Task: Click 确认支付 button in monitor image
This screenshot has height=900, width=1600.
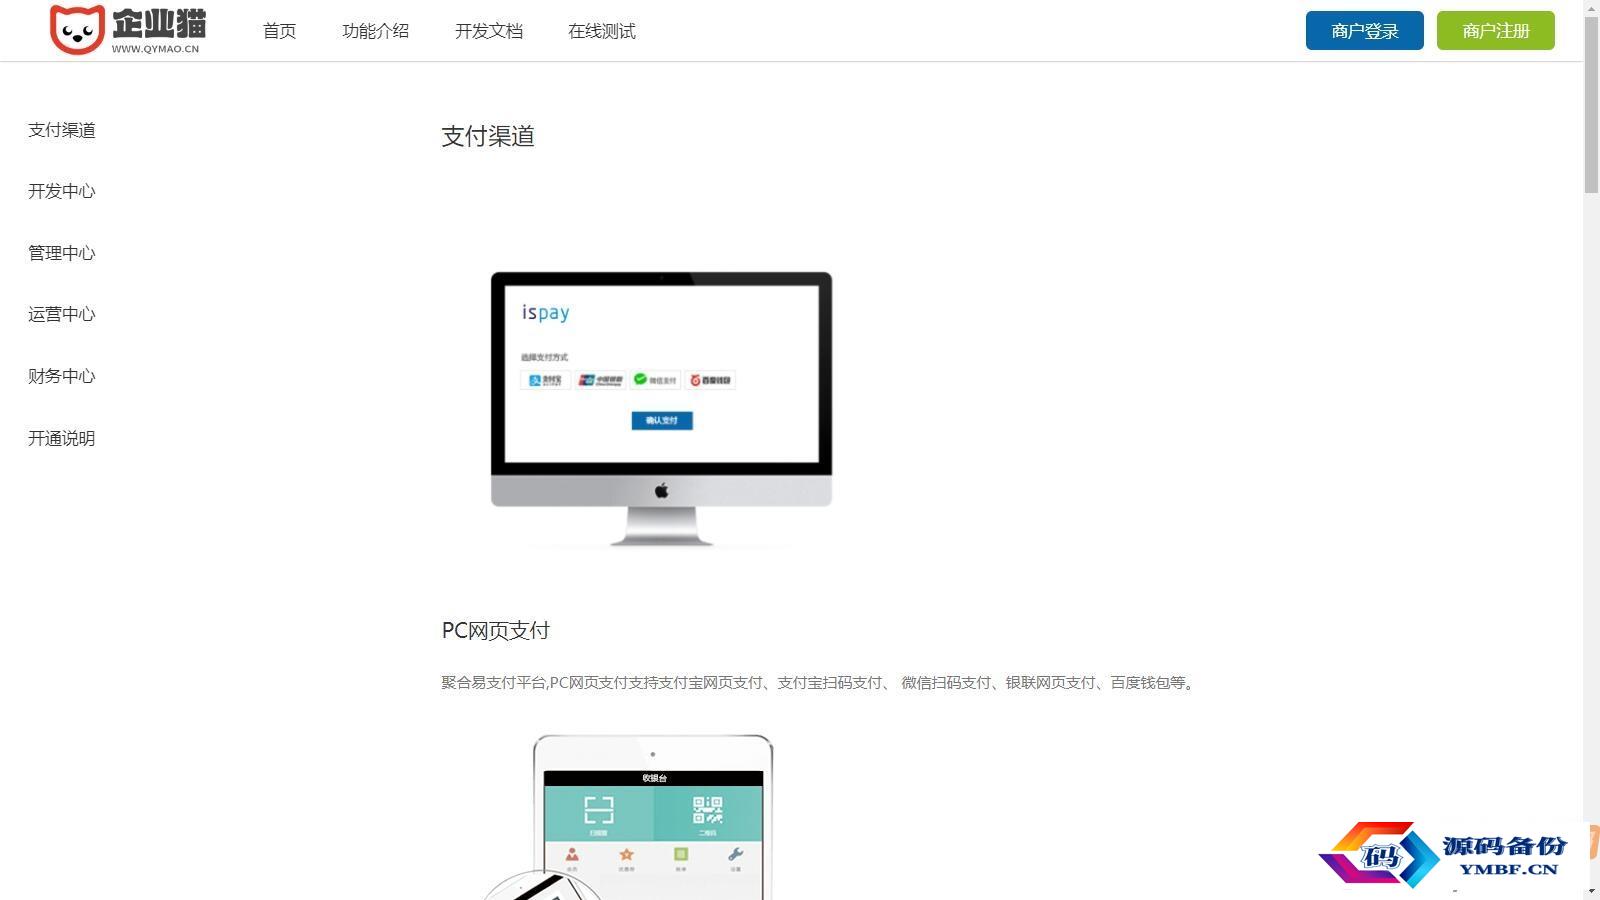Action: [662, 420]
